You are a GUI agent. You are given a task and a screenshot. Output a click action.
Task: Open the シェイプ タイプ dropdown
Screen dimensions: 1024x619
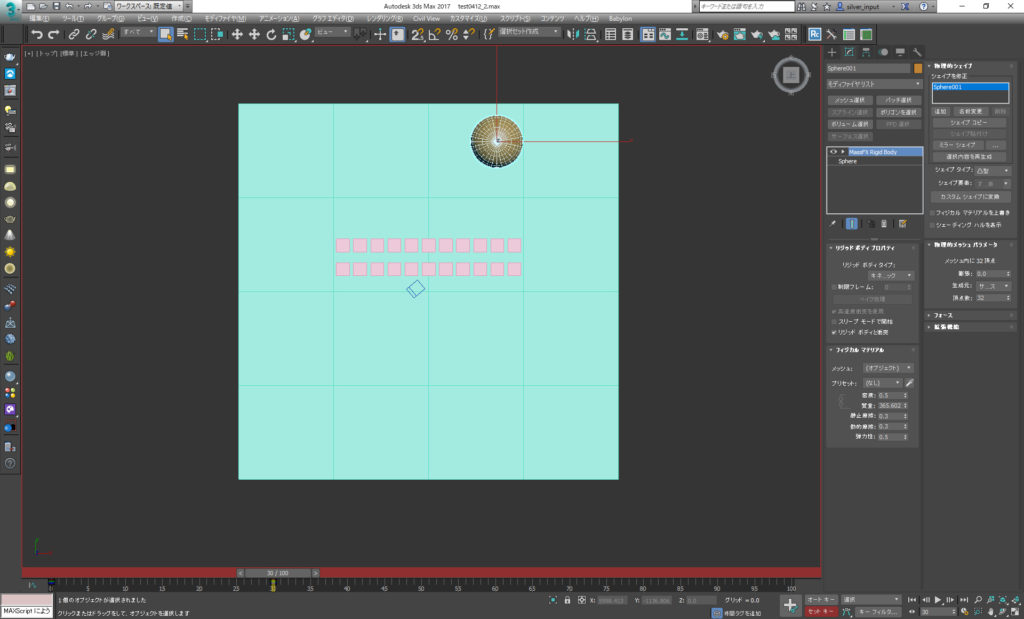(993, 171)
